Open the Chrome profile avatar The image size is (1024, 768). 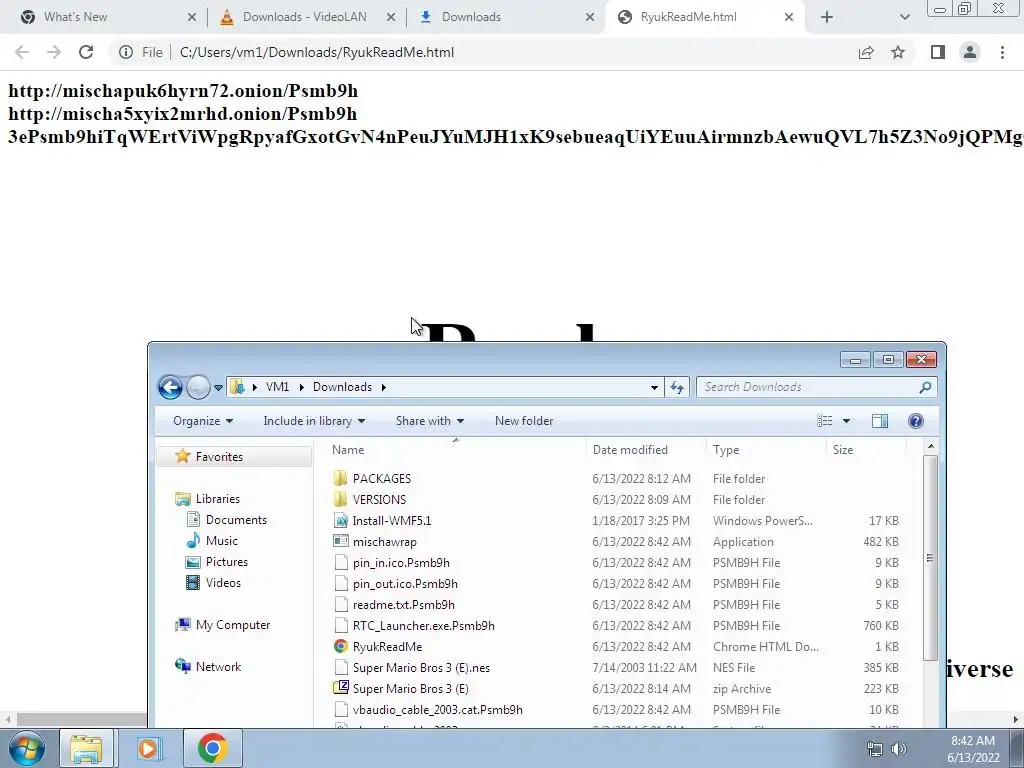coord(970,52)
